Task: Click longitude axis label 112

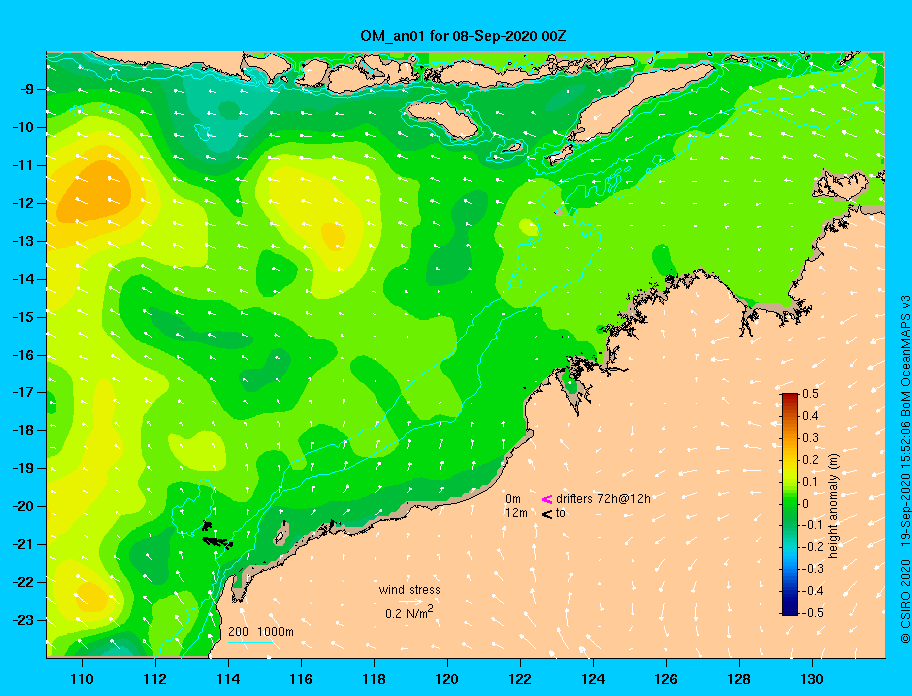Action: 155,679
